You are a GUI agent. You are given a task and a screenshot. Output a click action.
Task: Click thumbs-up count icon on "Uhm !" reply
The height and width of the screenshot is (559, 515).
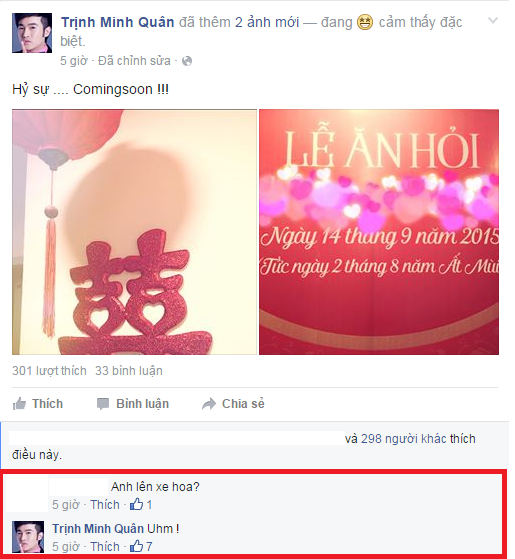point(136,546)
